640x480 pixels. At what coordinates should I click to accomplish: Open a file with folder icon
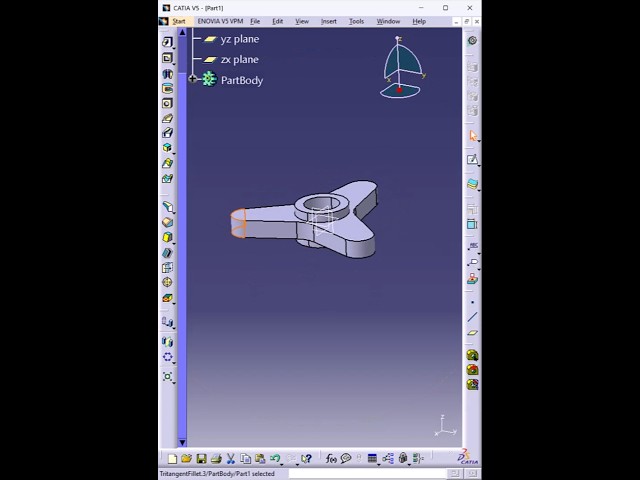pyautogui.click(x=187, y=459)
